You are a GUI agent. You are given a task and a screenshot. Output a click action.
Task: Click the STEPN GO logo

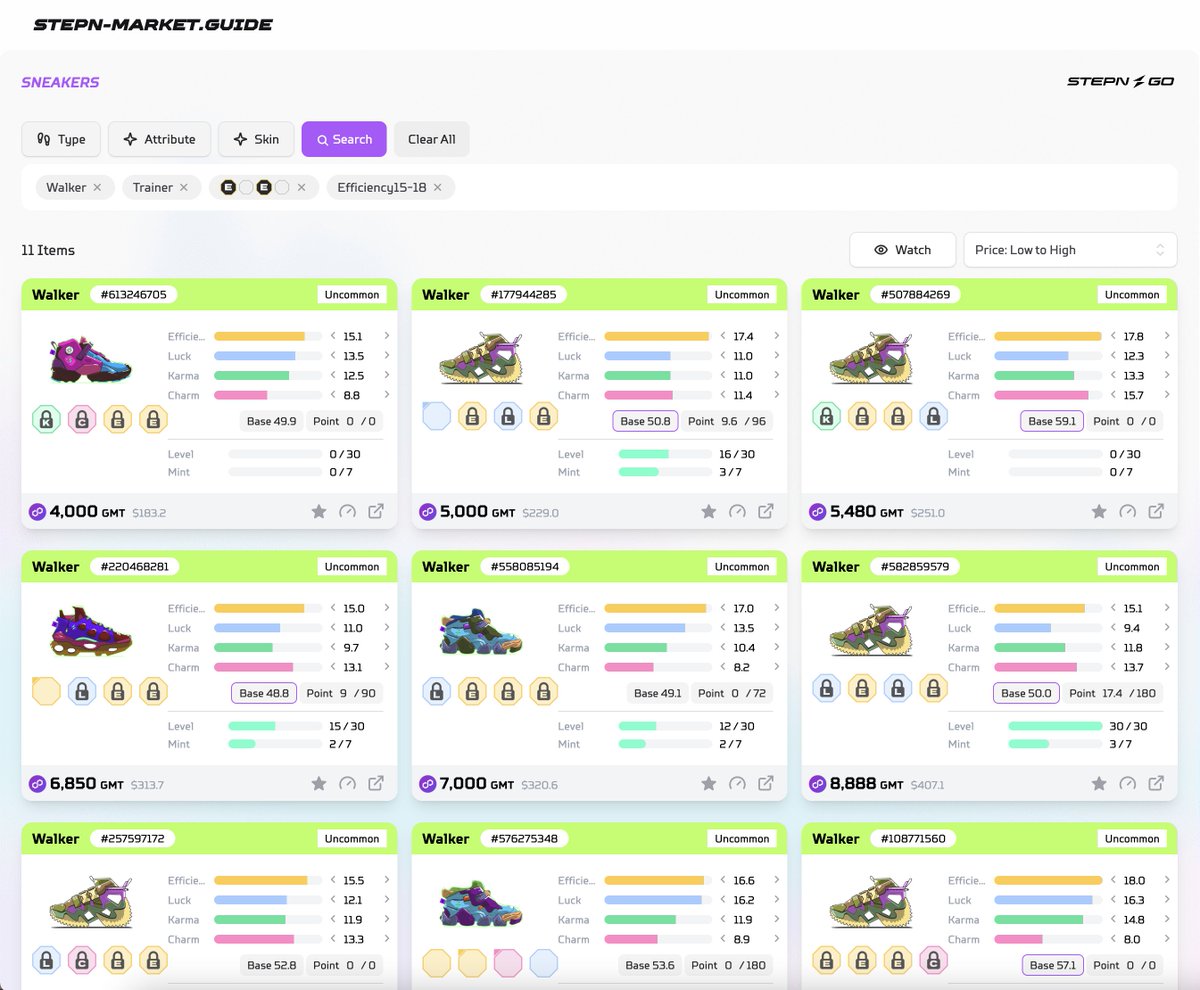click(x=1120, y=82)
